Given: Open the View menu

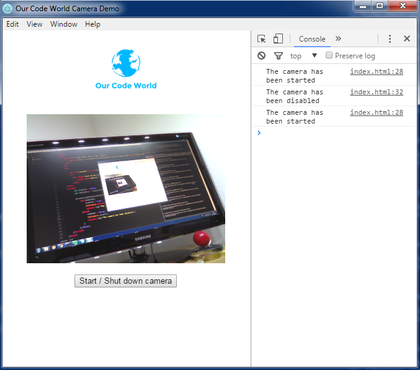Looking at the screenshot, I should pos(35,24).
